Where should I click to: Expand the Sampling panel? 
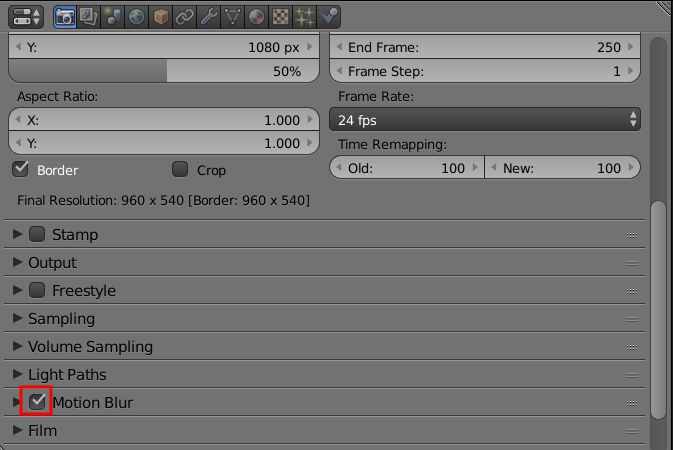[x=324, y=318]
